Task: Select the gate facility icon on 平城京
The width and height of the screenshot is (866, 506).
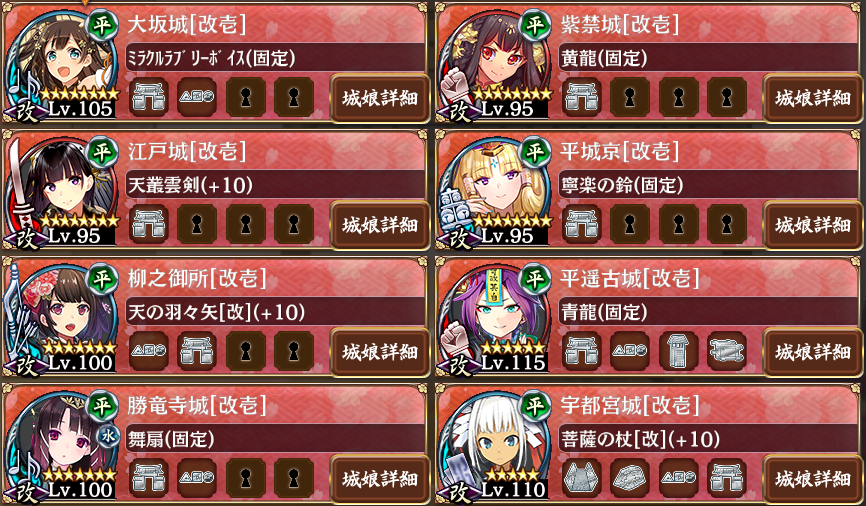Action: (582, 224)
